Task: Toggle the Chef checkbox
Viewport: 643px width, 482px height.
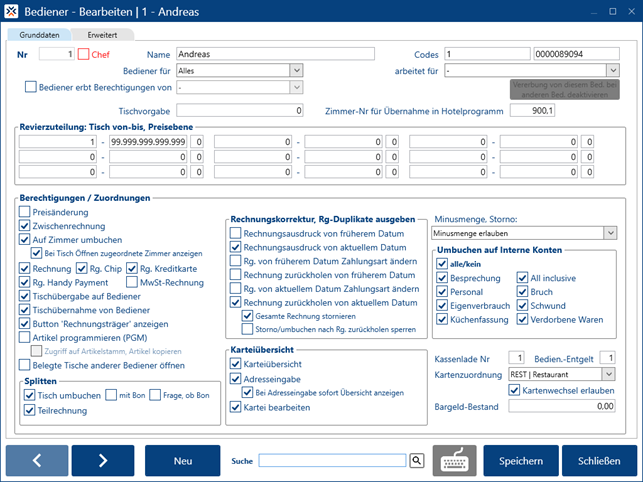Action: [84, 54]
